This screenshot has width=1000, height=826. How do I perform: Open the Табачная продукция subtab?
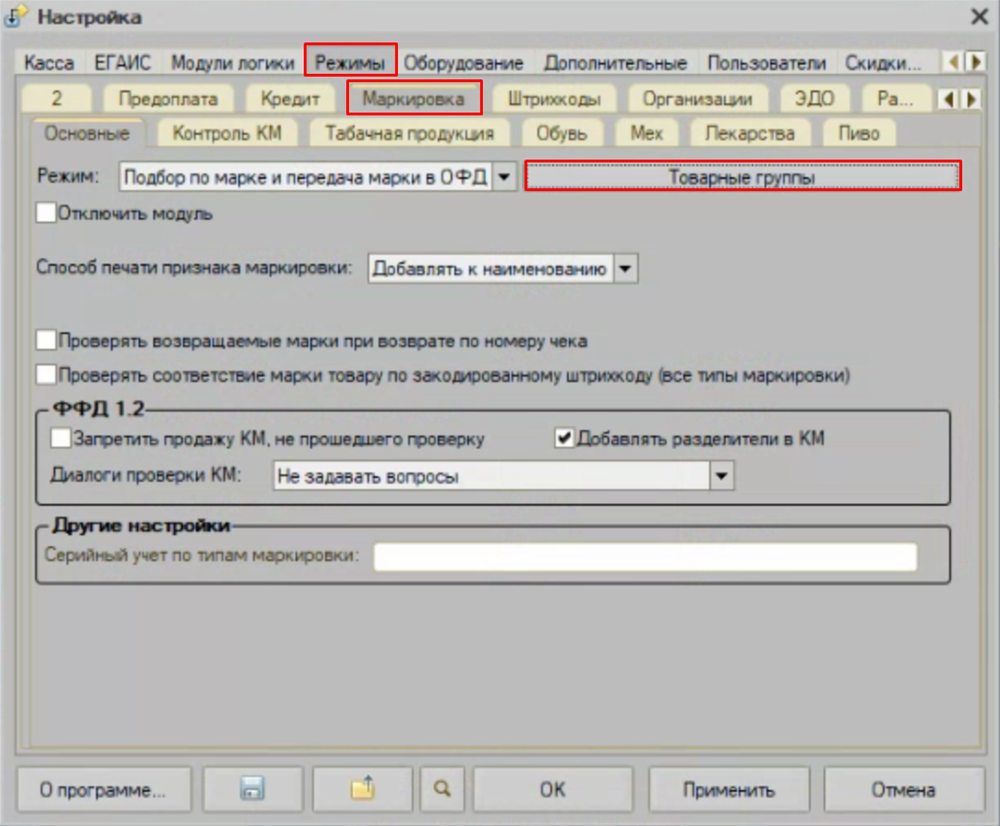click(409, 133)
